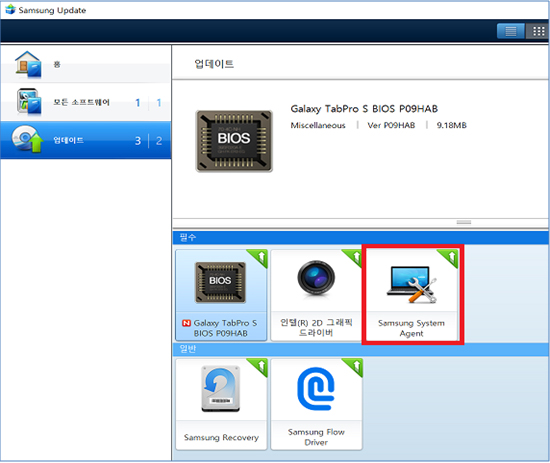Click the All Software icon in sidebar
The height and width of the screenshot is (463, 550).
[29, 102]
